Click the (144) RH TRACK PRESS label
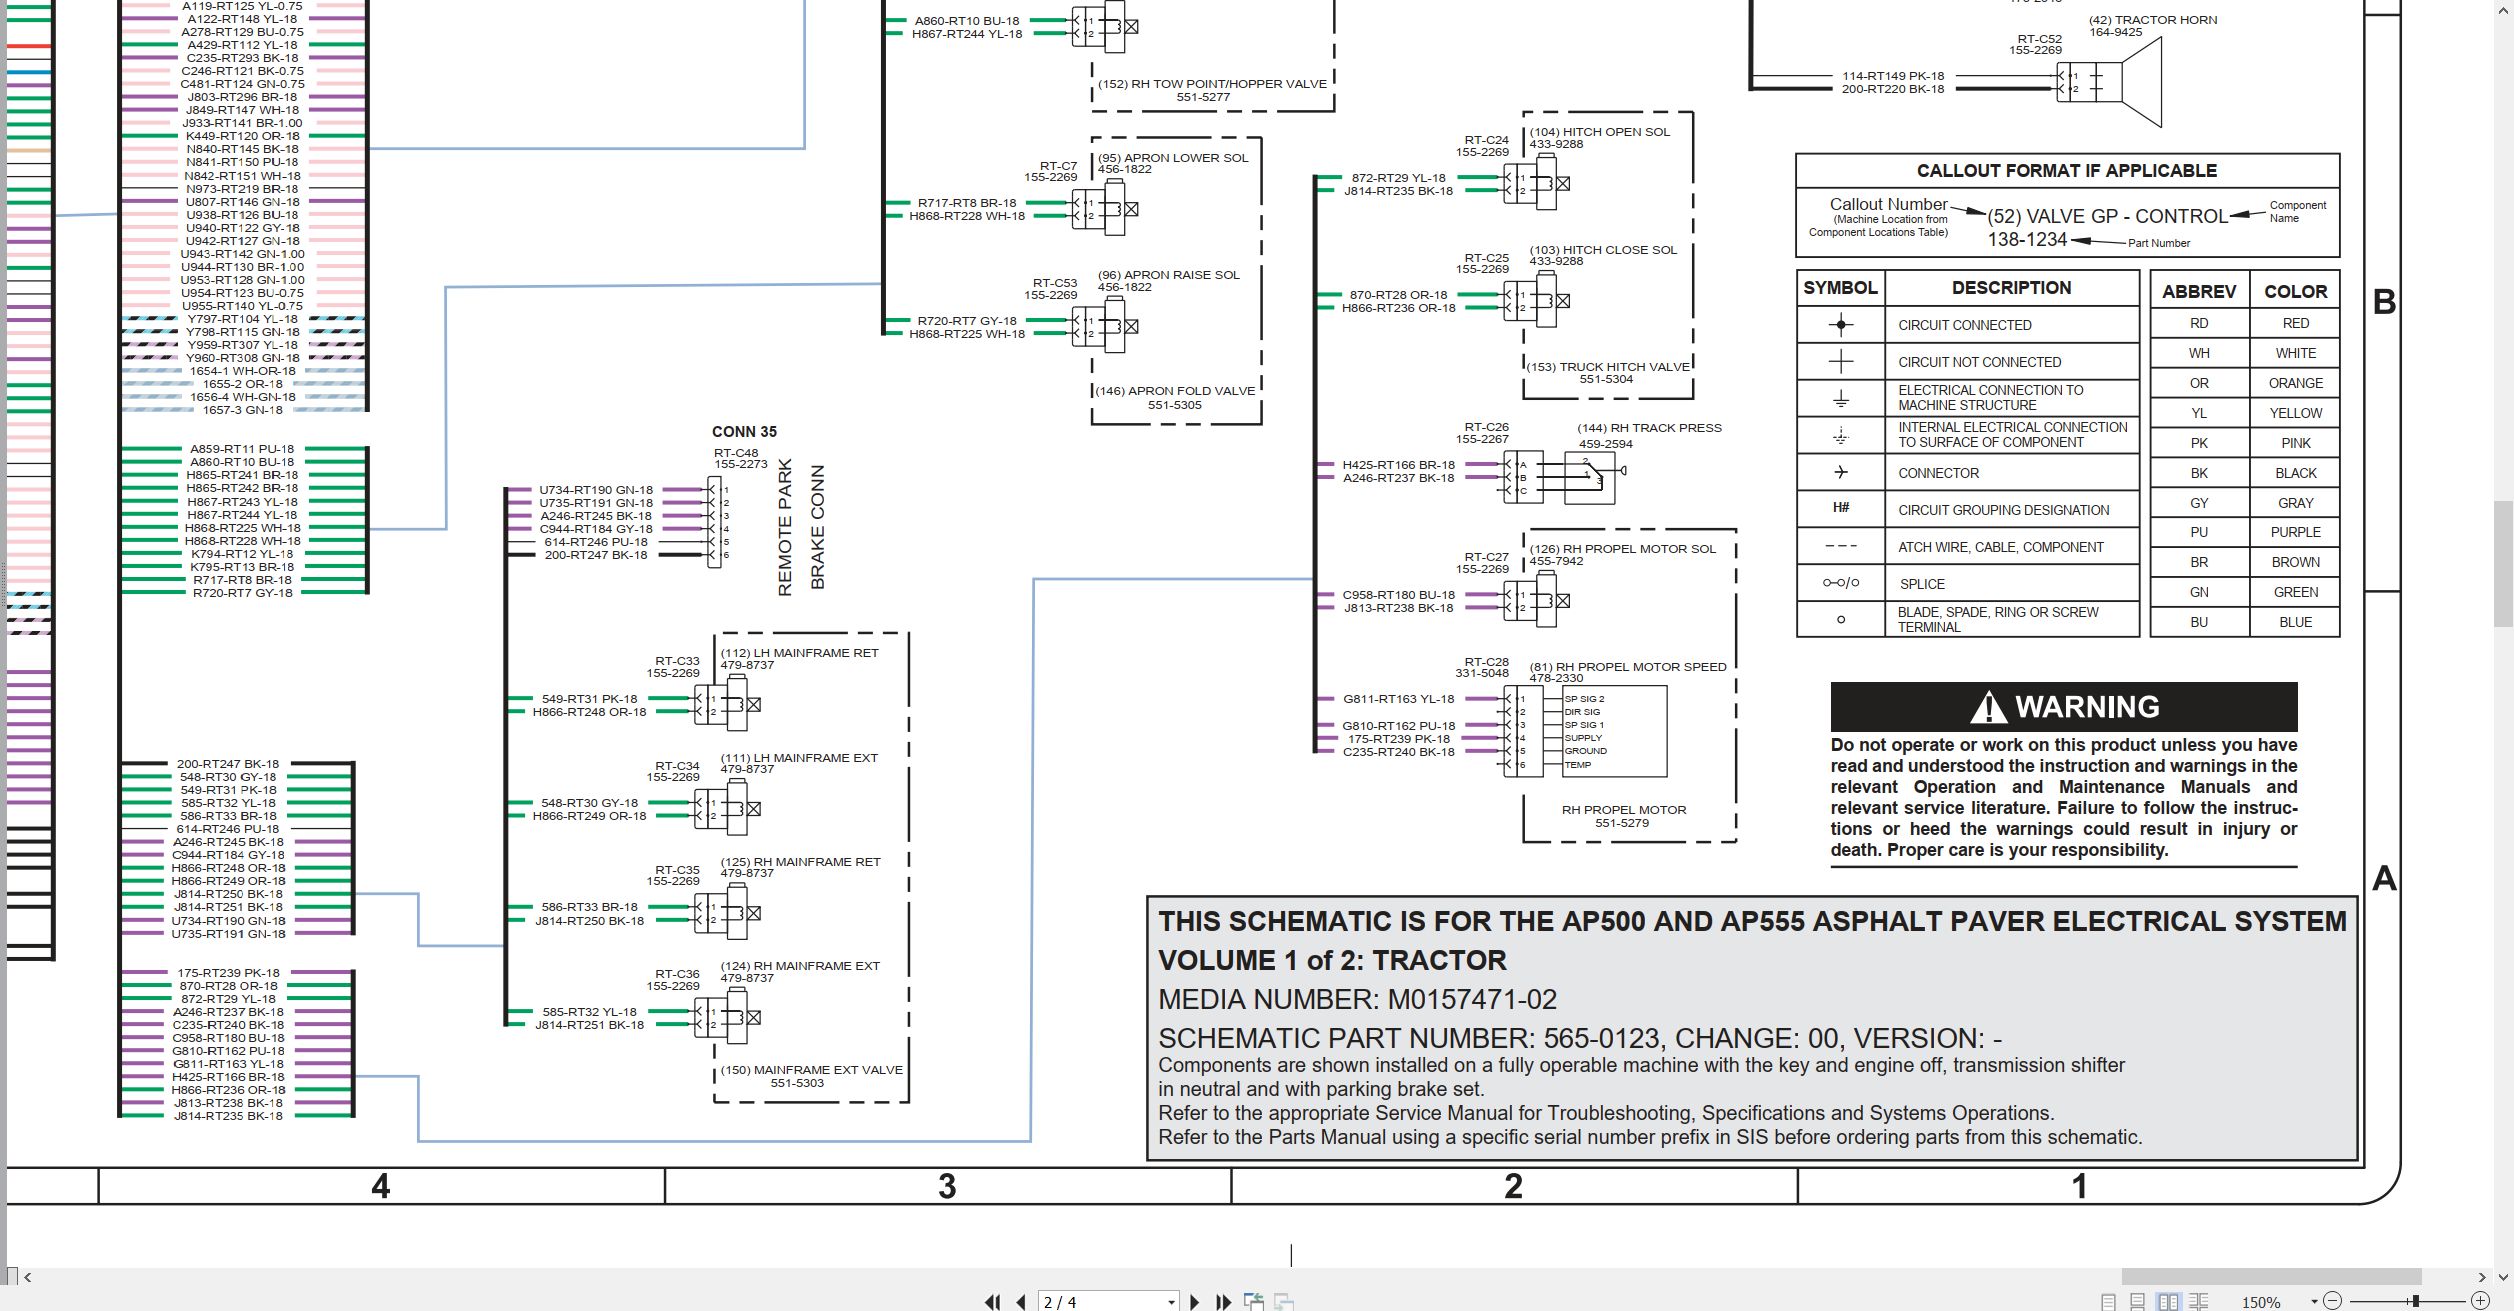 tap(1649, 428)
